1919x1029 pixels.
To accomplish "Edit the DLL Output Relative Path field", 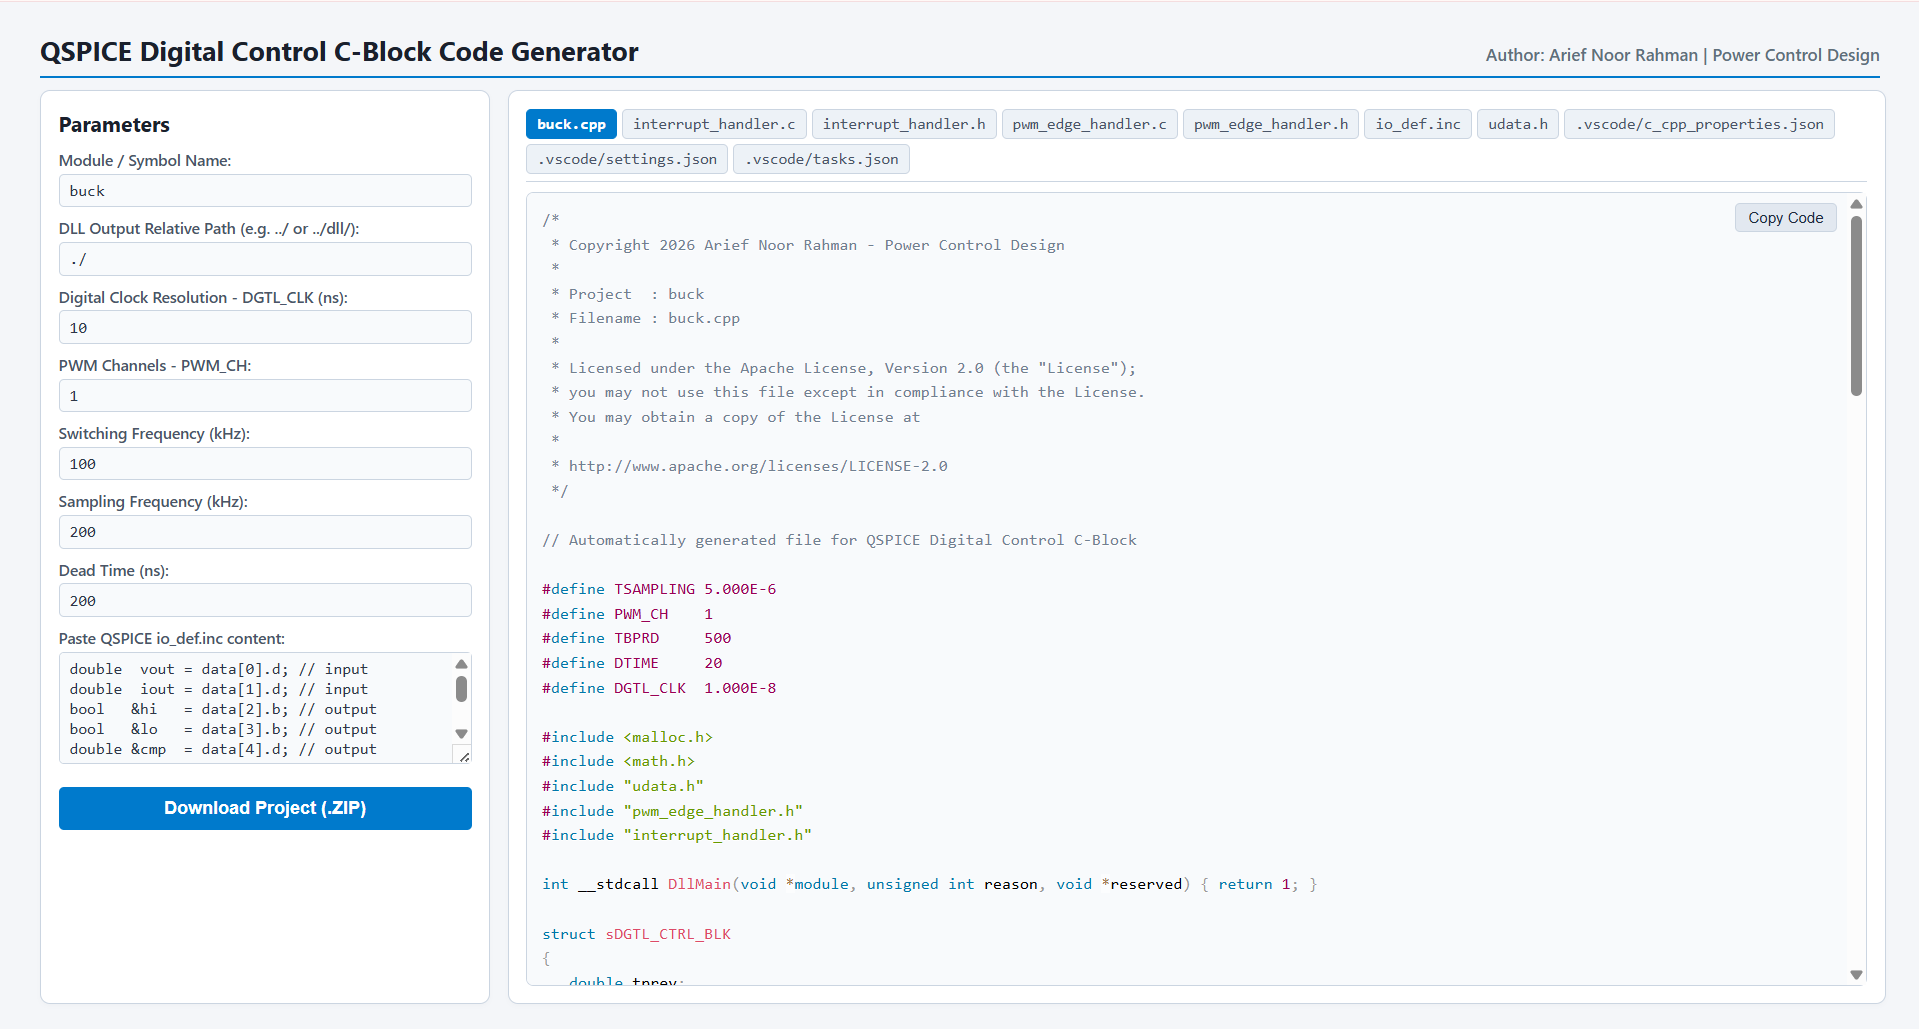I will click(x=265, y=259).
